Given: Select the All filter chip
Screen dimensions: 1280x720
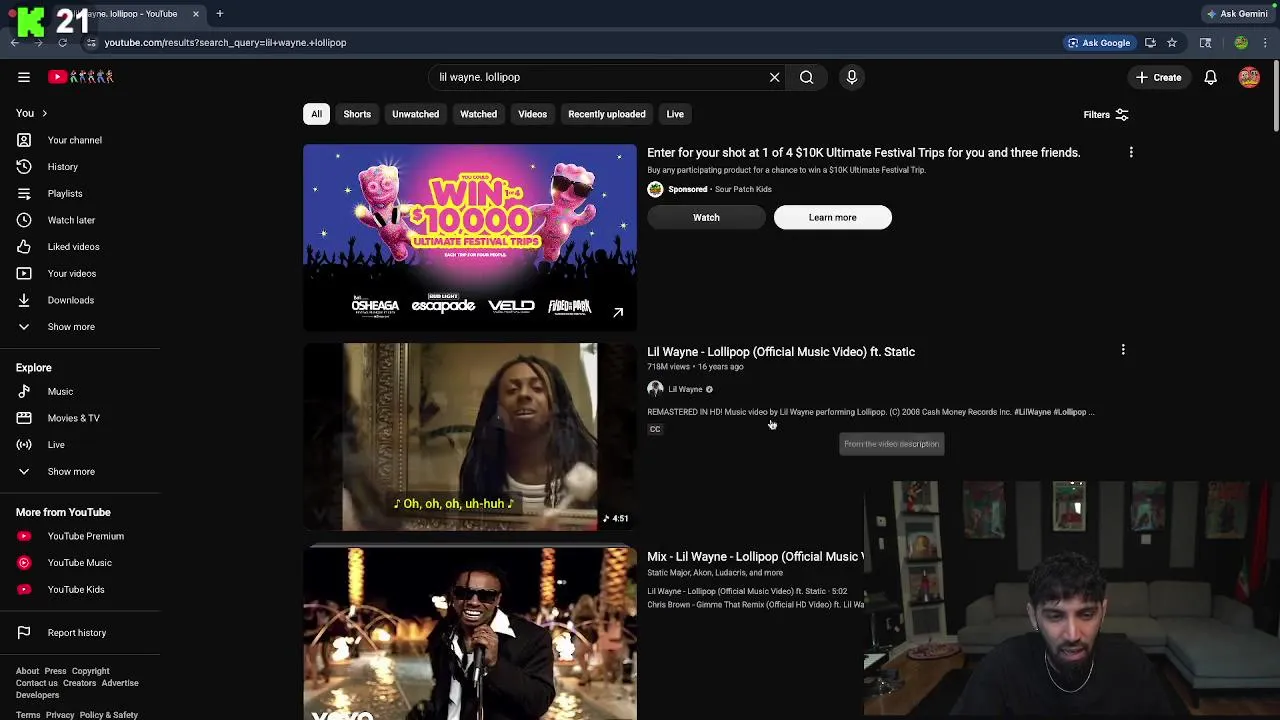Looking at the screenshot, I should [316, 114].
